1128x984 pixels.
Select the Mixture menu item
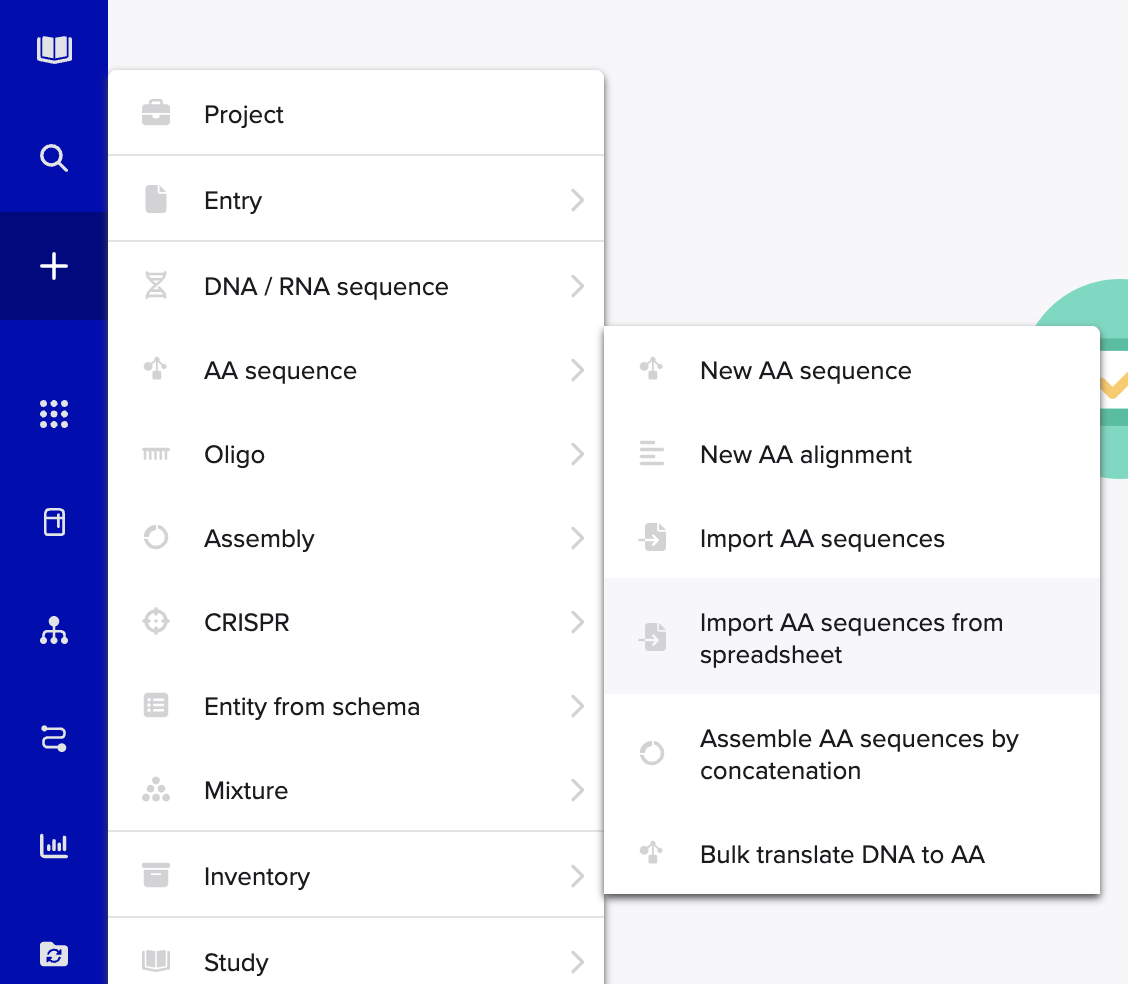click(x=246, y=790)
